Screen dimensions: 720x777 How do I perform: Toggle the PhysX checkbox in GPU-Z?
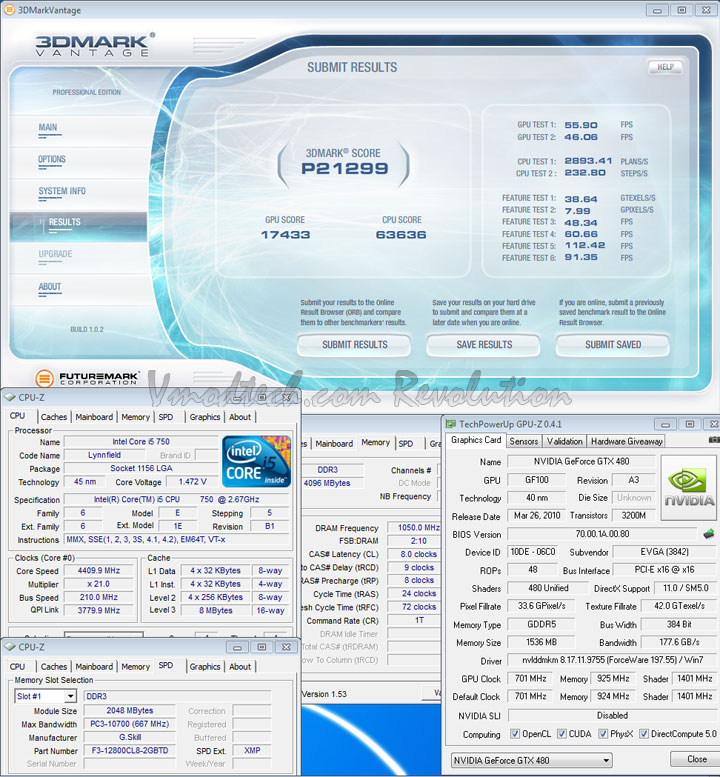tap(603, 734)
